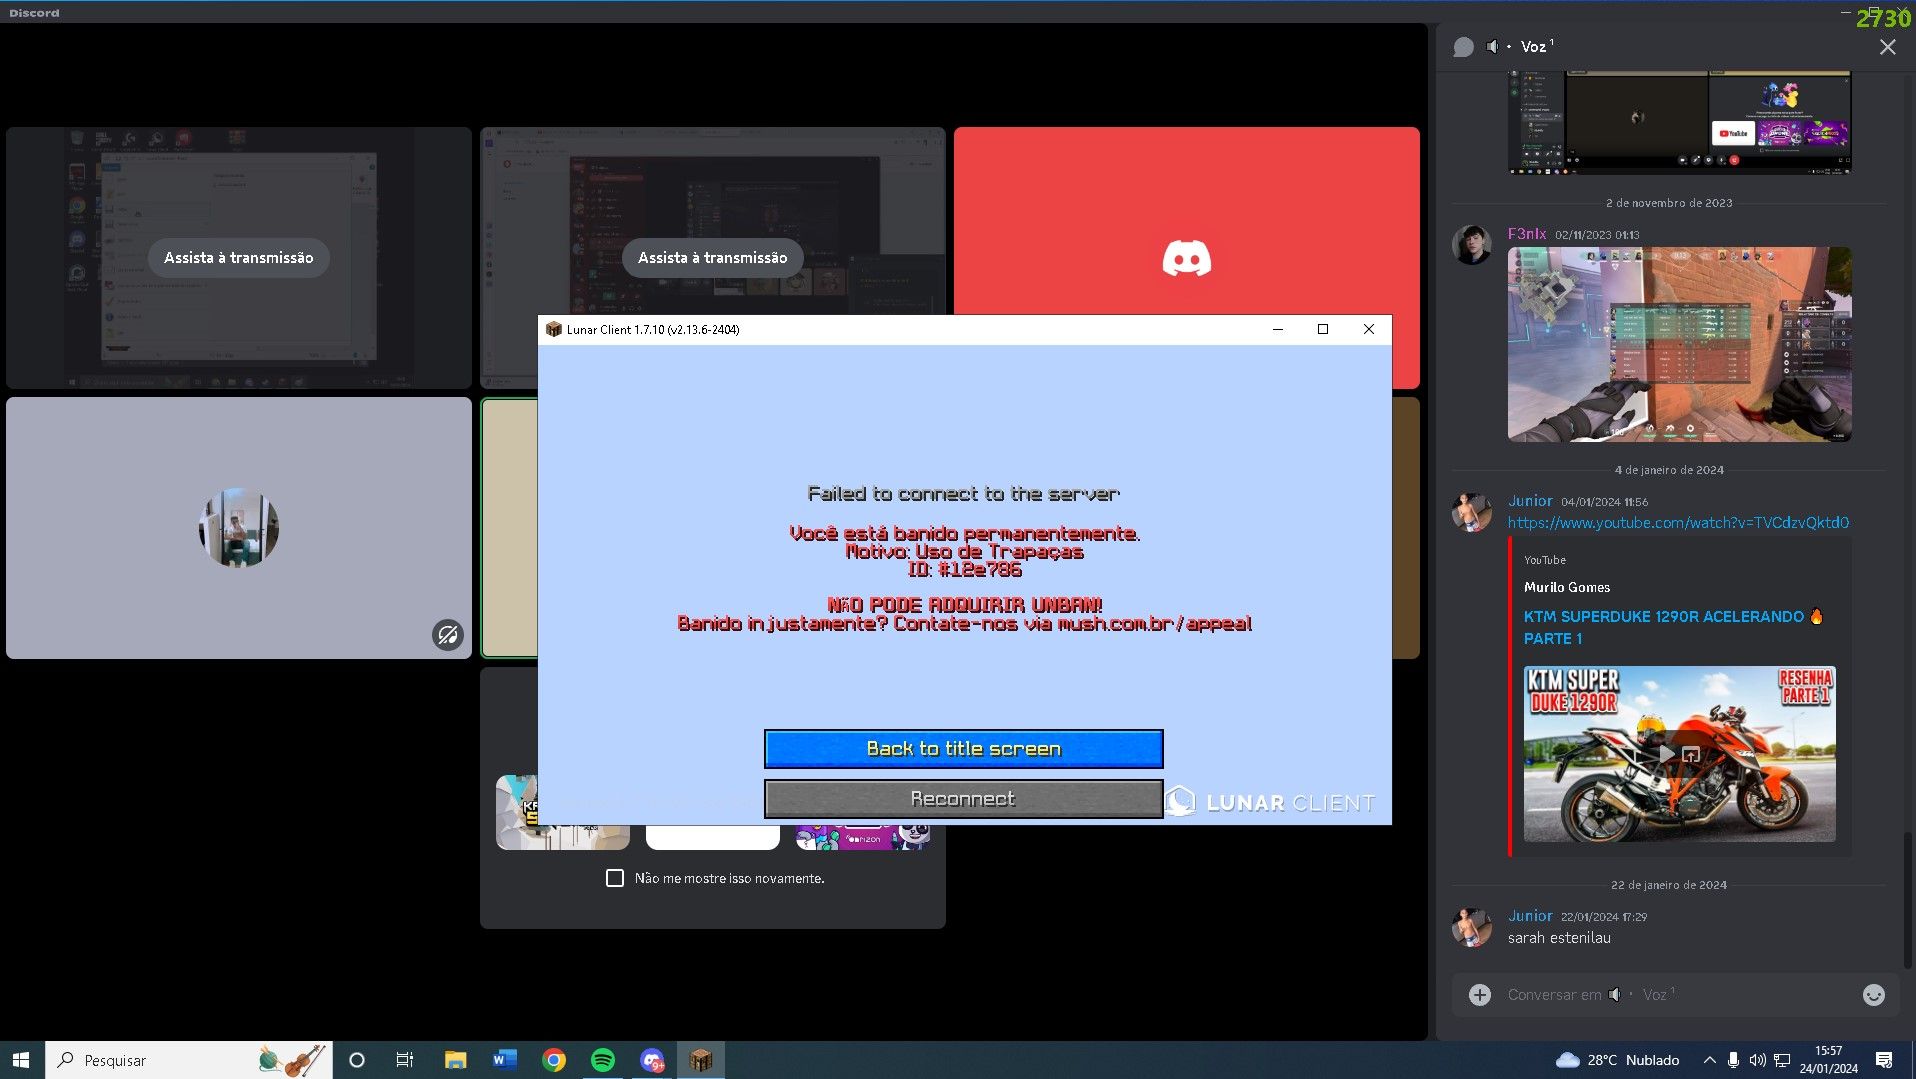1916x1079 pixels.
Task: Click Junior's avatar on the 04/01/2024 message
Action: click(1471, 511)
